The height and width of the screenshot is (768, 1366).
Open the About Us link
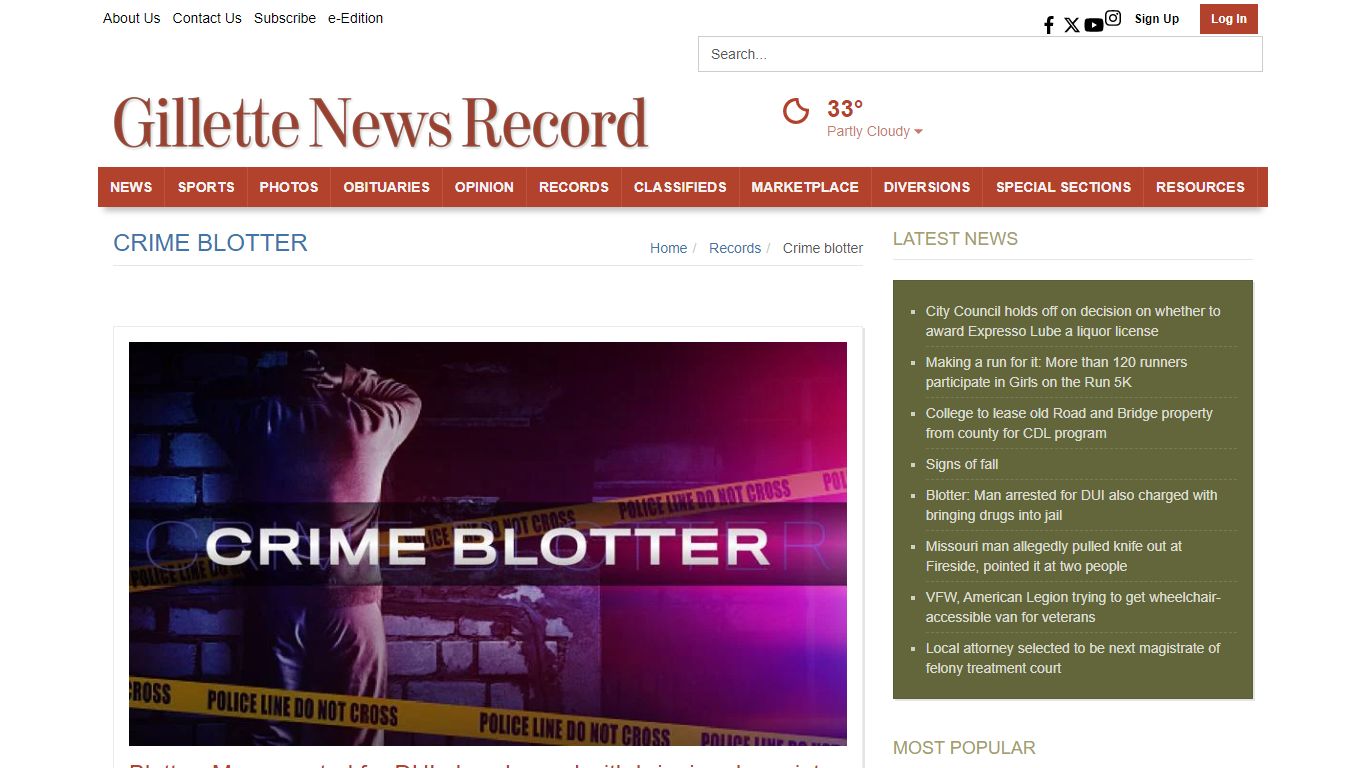pos(131,18)
